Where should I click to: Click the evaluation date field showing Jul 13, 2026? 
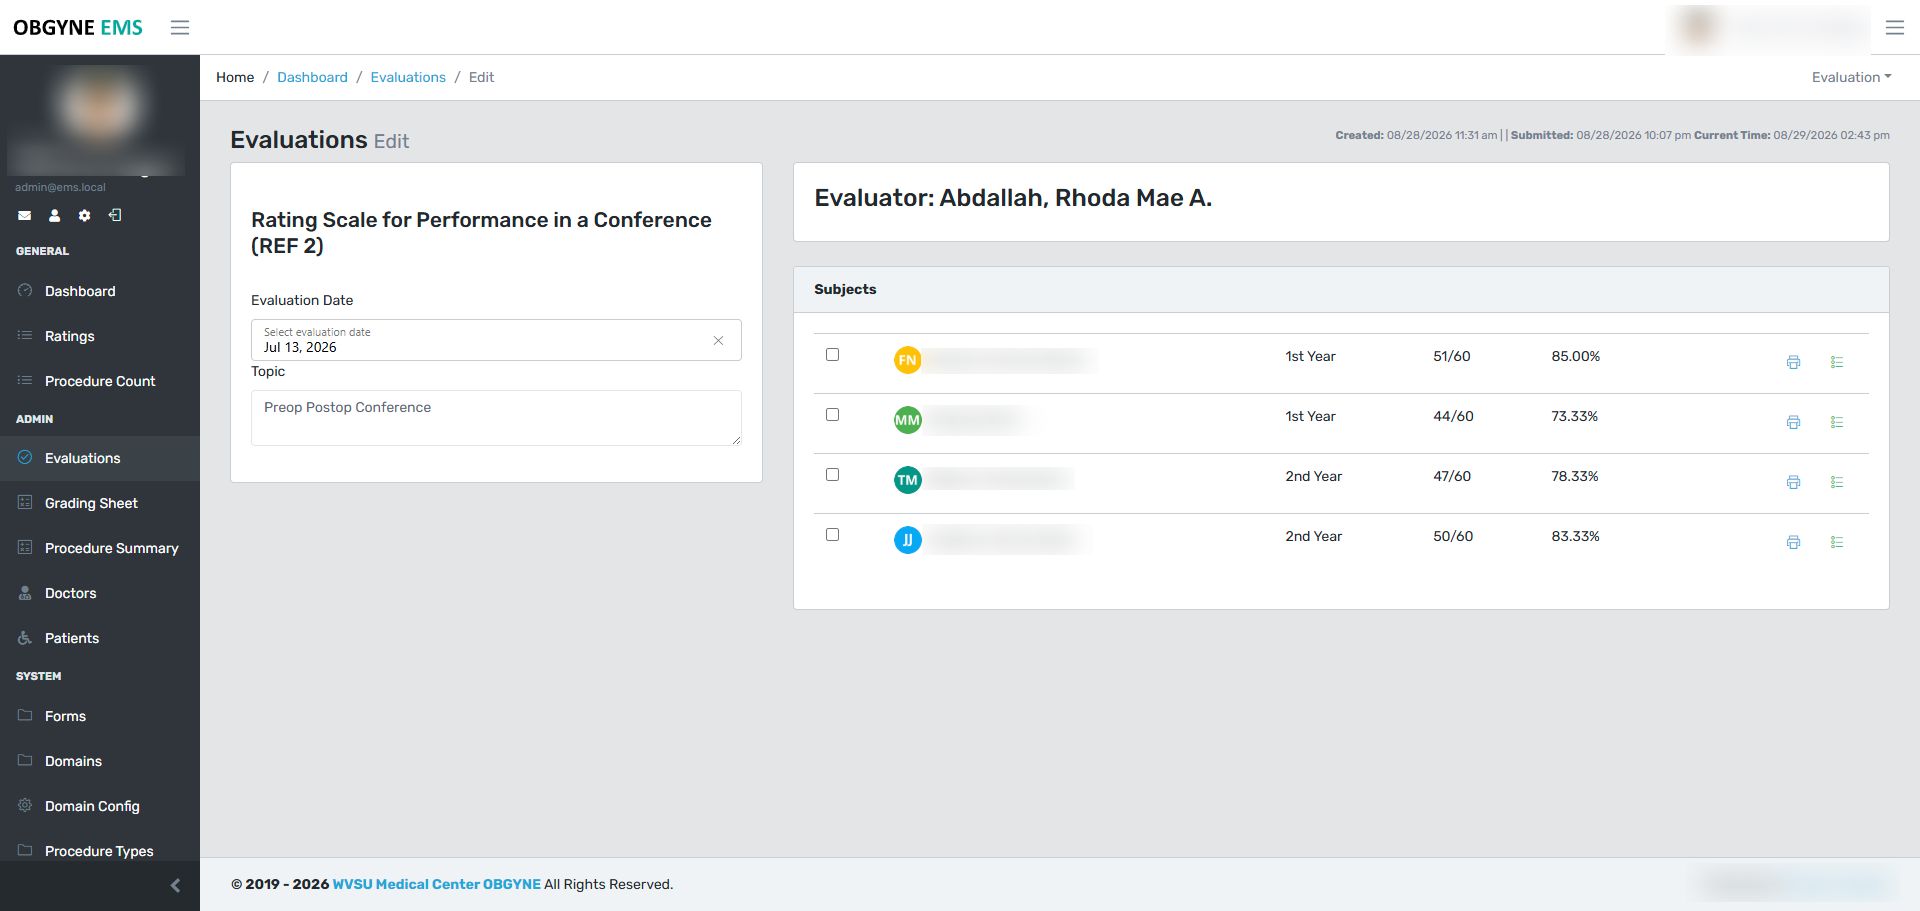(496, 340)
